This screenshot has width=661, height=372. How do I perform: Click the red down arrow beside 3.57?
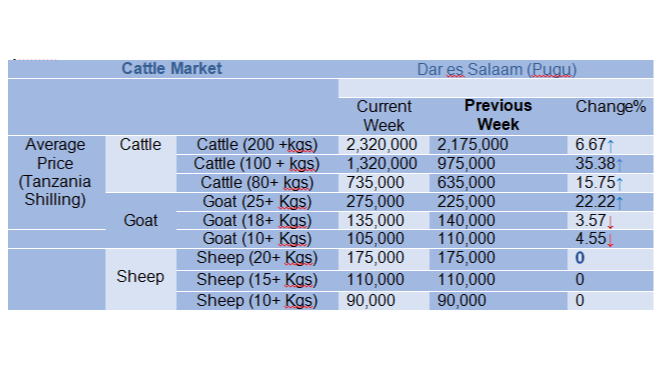(x=610, y=221)
